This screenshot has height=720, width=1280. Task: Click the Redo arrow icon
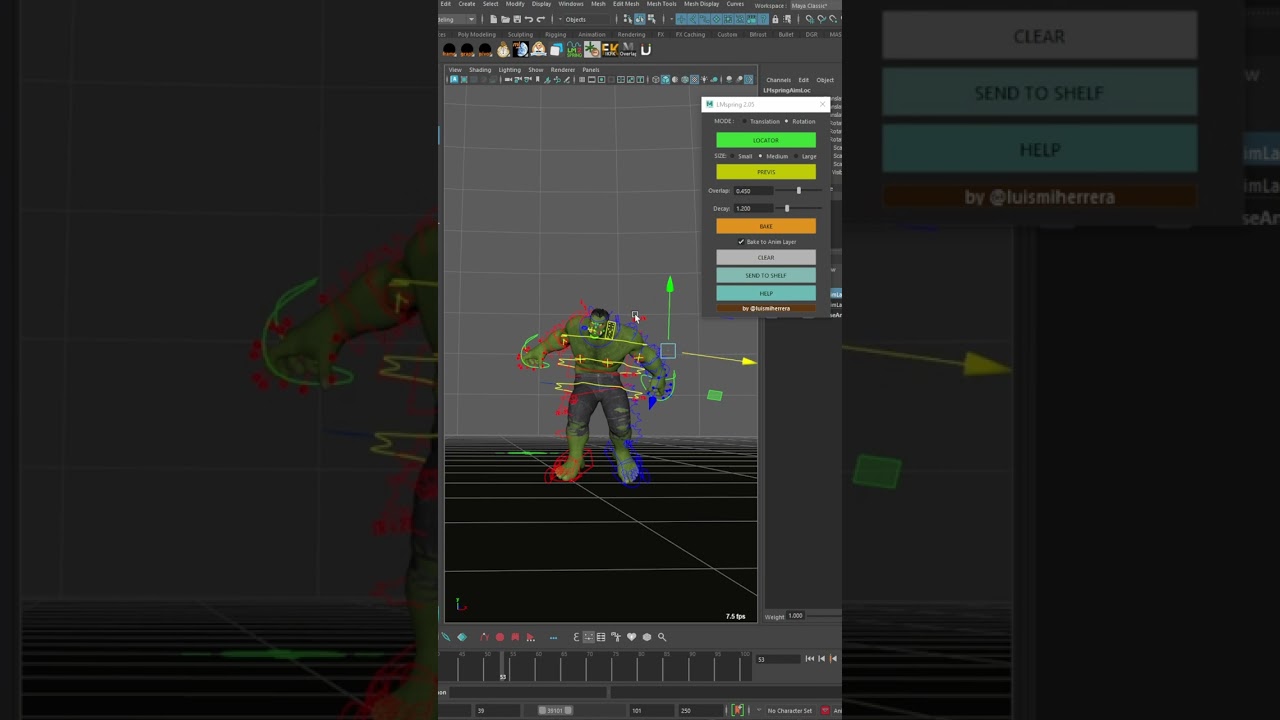coord(540,19)
